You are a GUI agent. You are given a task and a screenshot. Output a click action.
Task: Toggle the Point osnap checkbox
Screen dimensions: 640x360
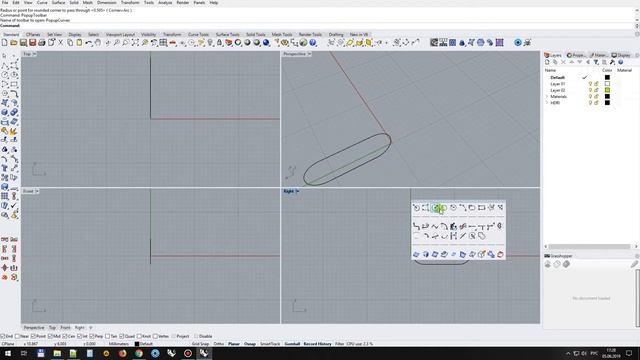(x=33, y=336)
